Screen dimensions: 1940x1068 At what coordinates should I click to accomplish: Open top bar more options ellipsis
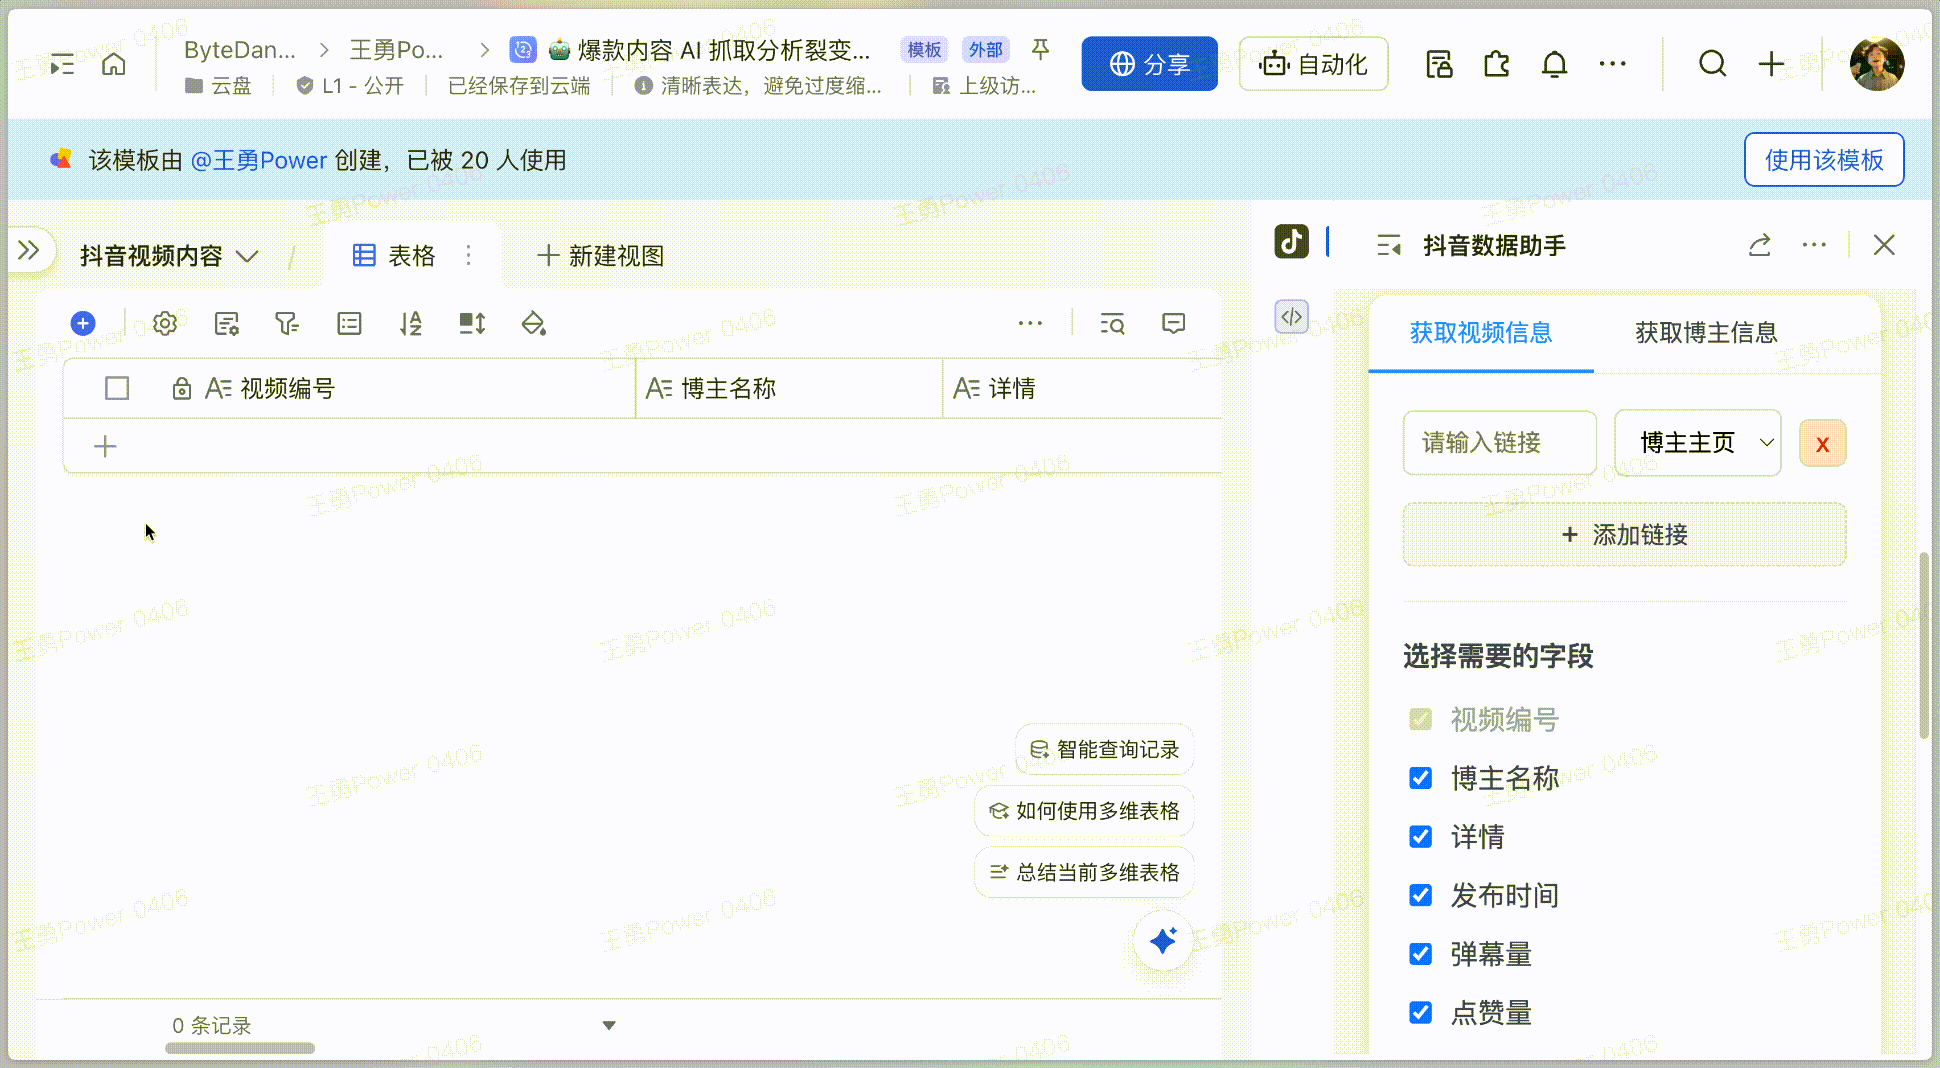point(1612,64)
